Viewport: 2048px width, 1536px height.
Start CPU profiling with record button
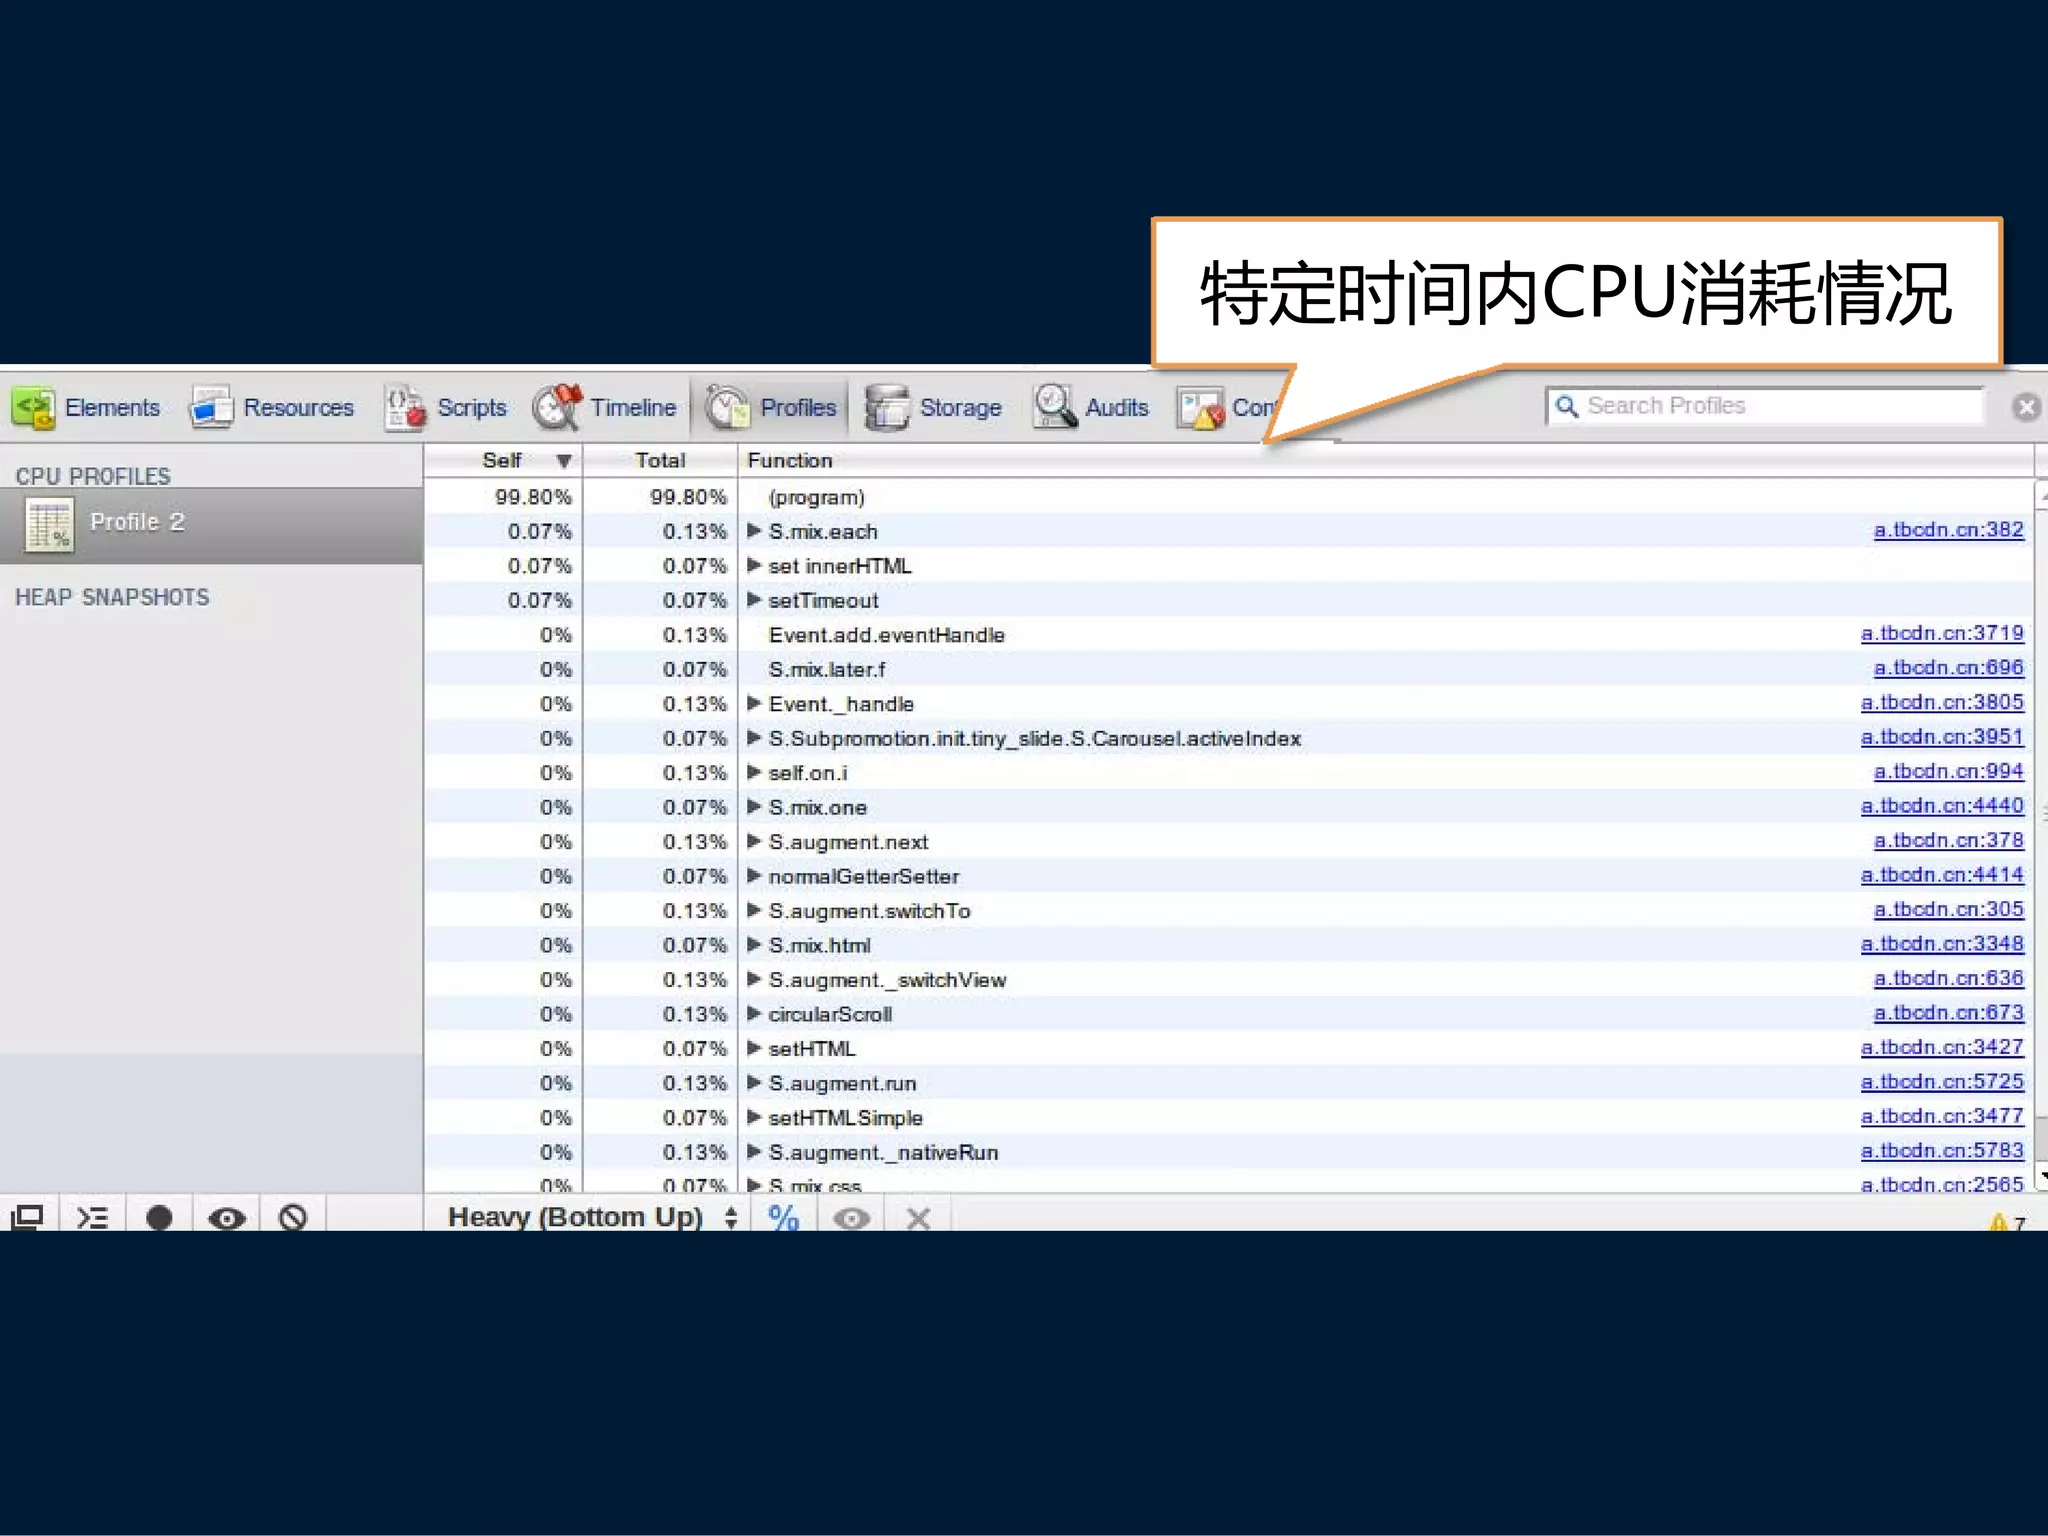coord(159,1217)
